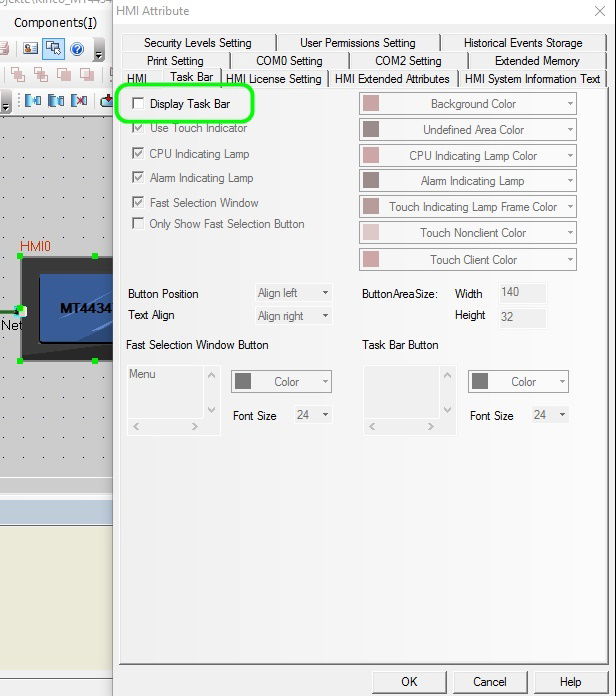The width and height of the screenshot is (616, 696).
Task: Click the delete frame icon with red X
Action: click(79, 101)
